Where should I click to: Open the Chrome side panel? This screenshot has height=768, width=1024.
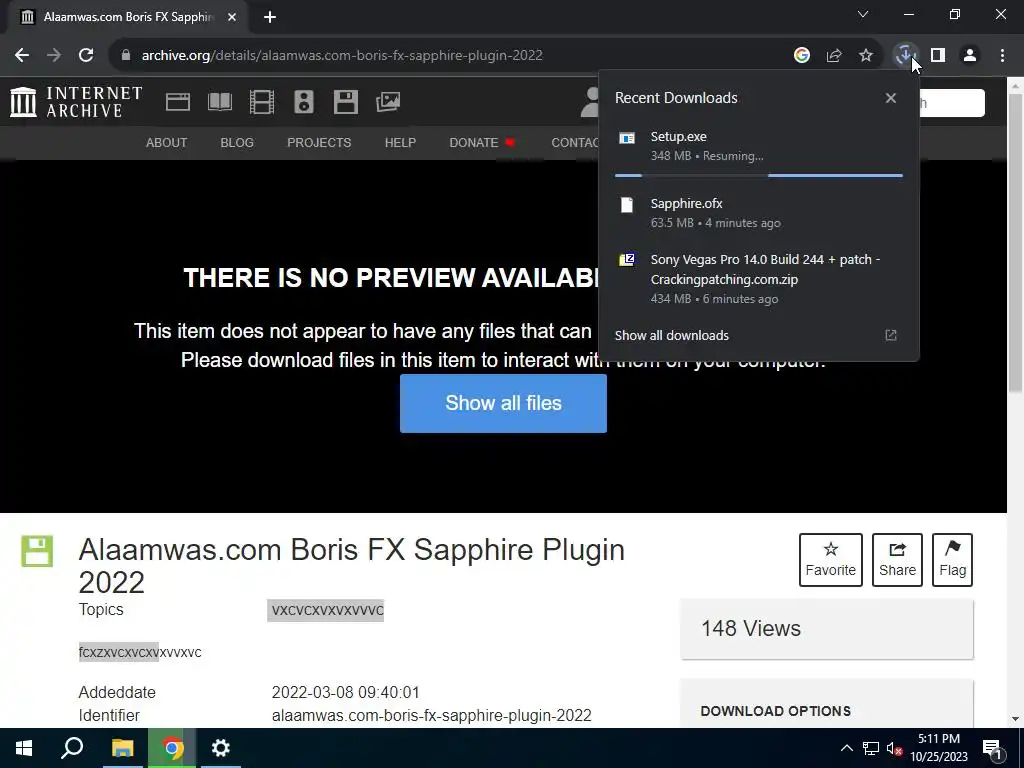(938, 56)
